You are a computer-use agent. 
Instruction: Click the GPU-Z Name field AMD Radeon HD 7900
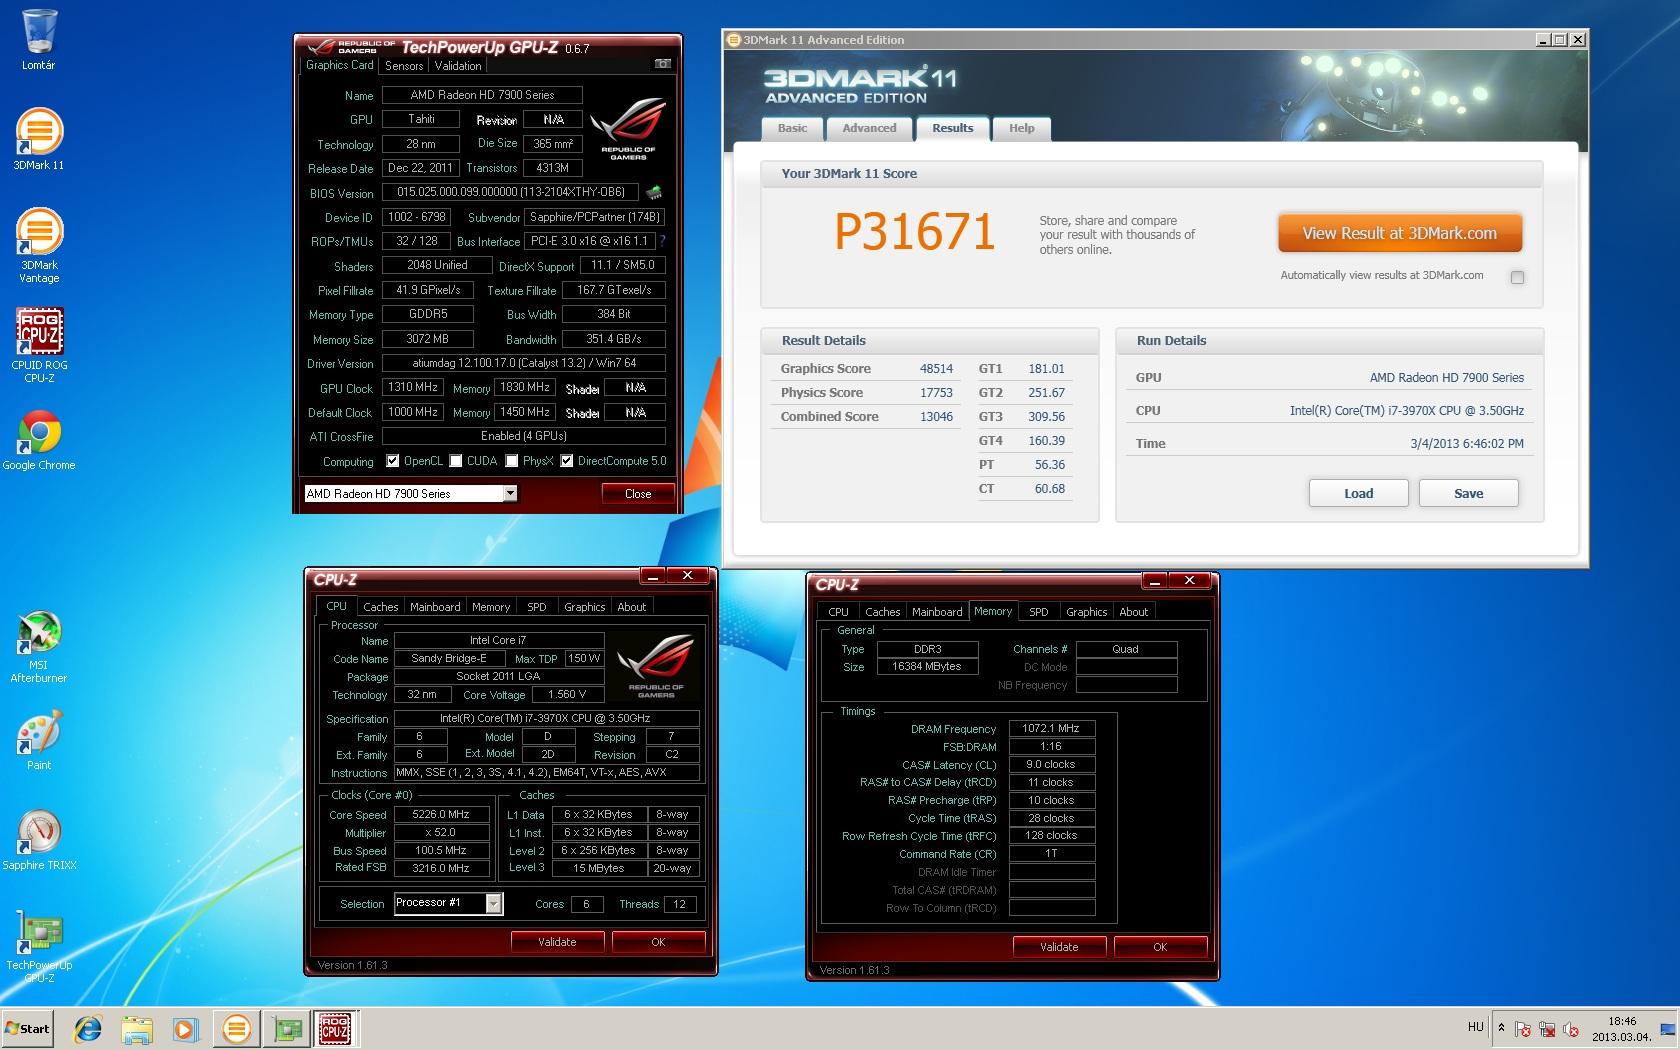point(482,95)
